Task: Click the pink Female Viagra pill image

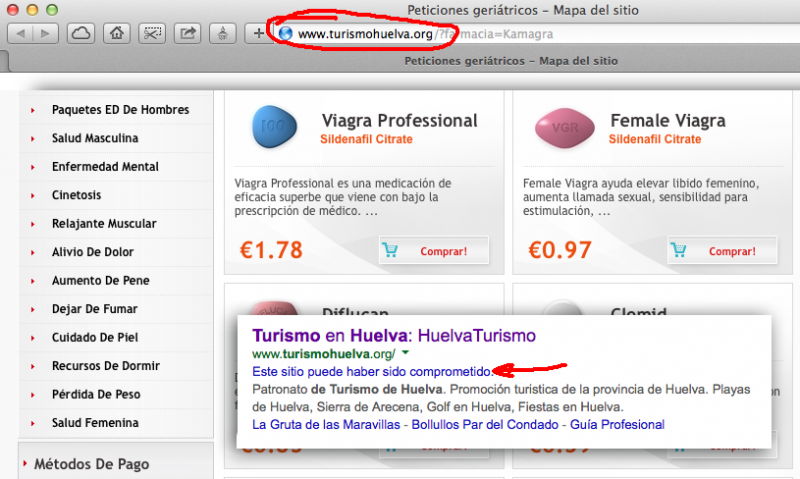Action: pyautogui.click(x=564, y=128)
